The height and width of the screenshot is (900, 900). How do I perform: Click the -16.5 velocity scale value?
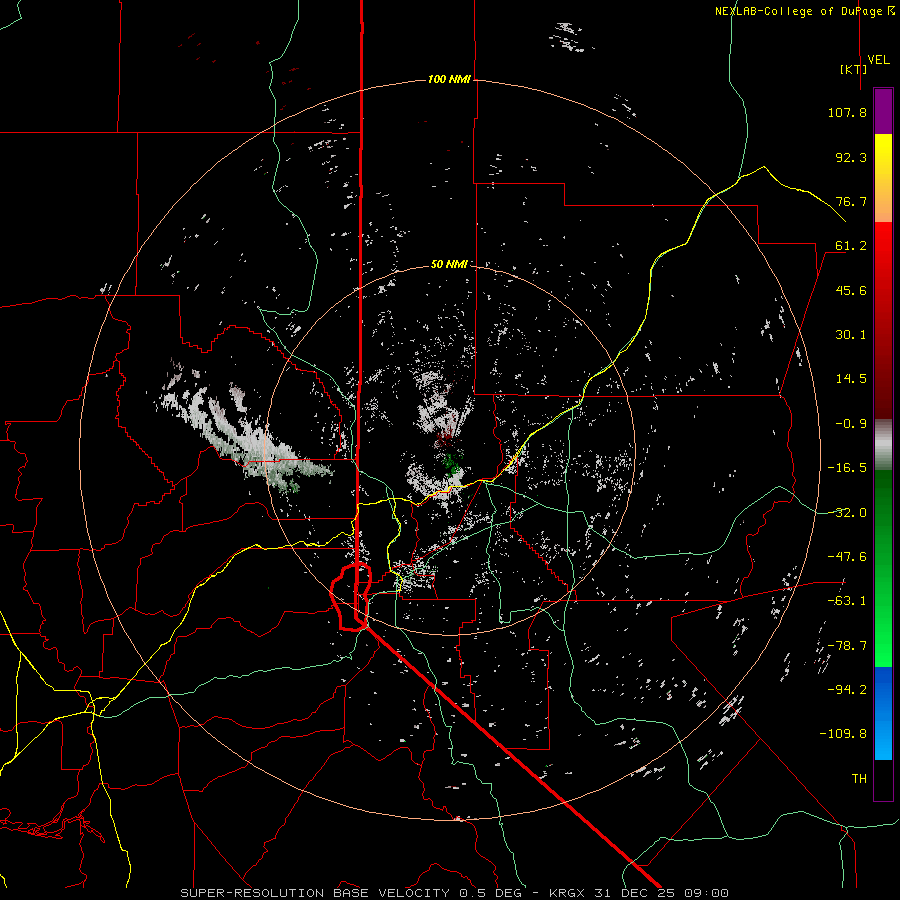tap(847, 468)
